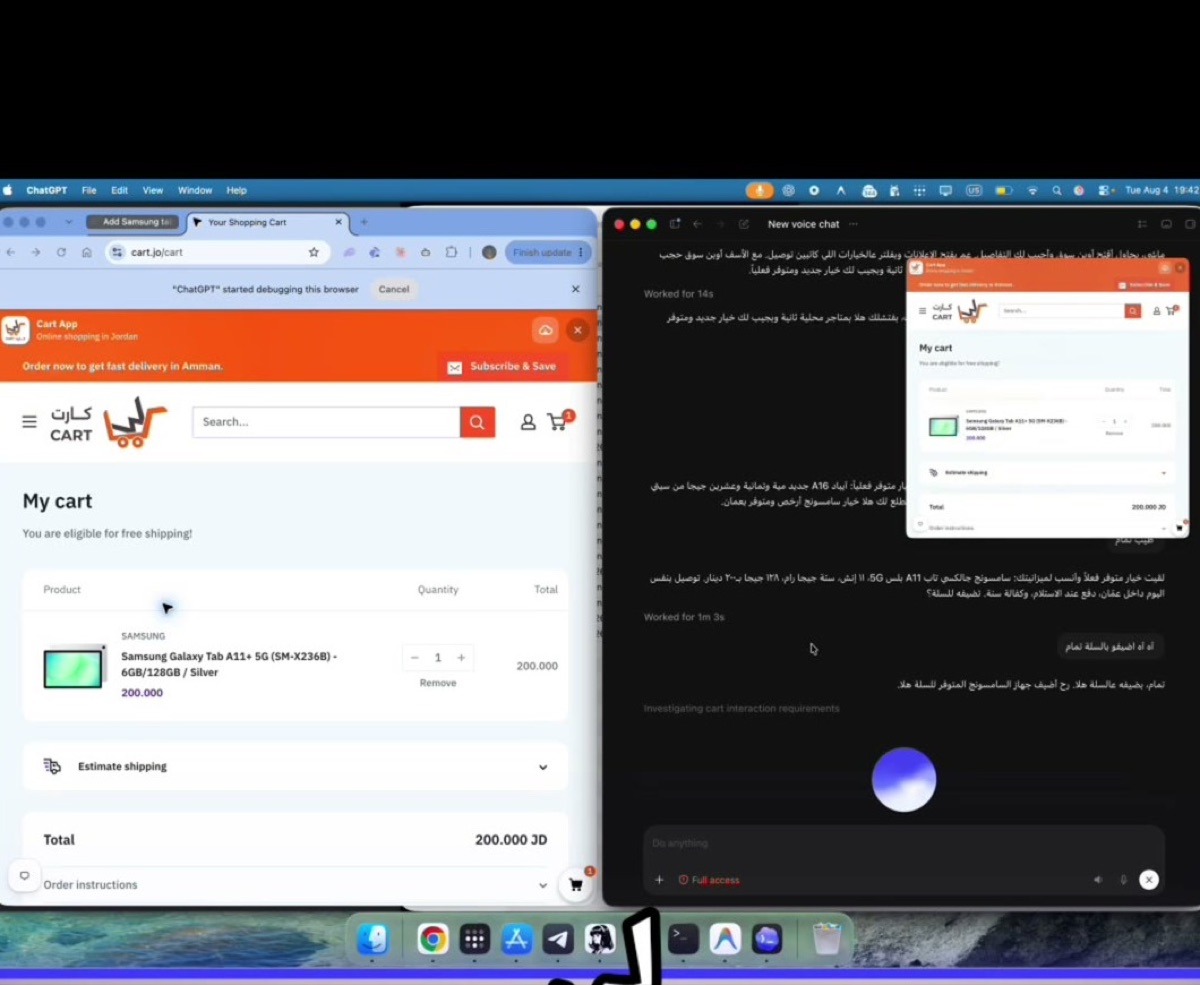Open the Samsung Galaxy Tab A11+ product link
This screenshot has width=1200, height=985.
pyautogui.click(x=229, y=664)
